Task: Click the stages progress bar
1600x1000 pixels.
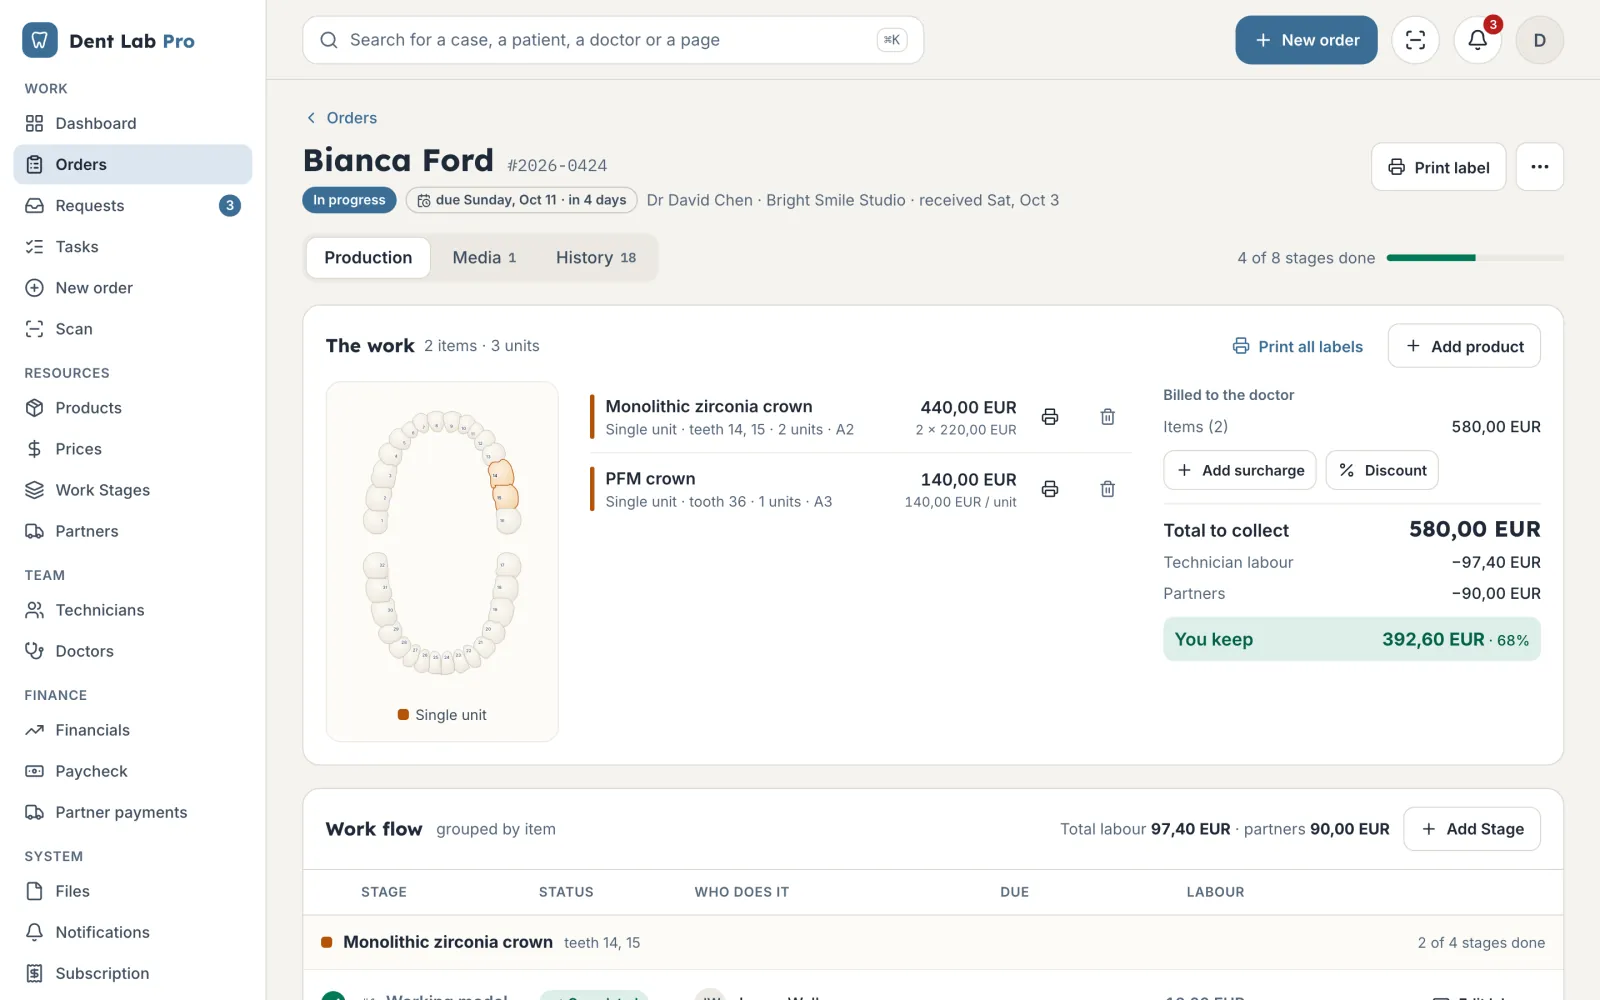Action: [1475, 258]
